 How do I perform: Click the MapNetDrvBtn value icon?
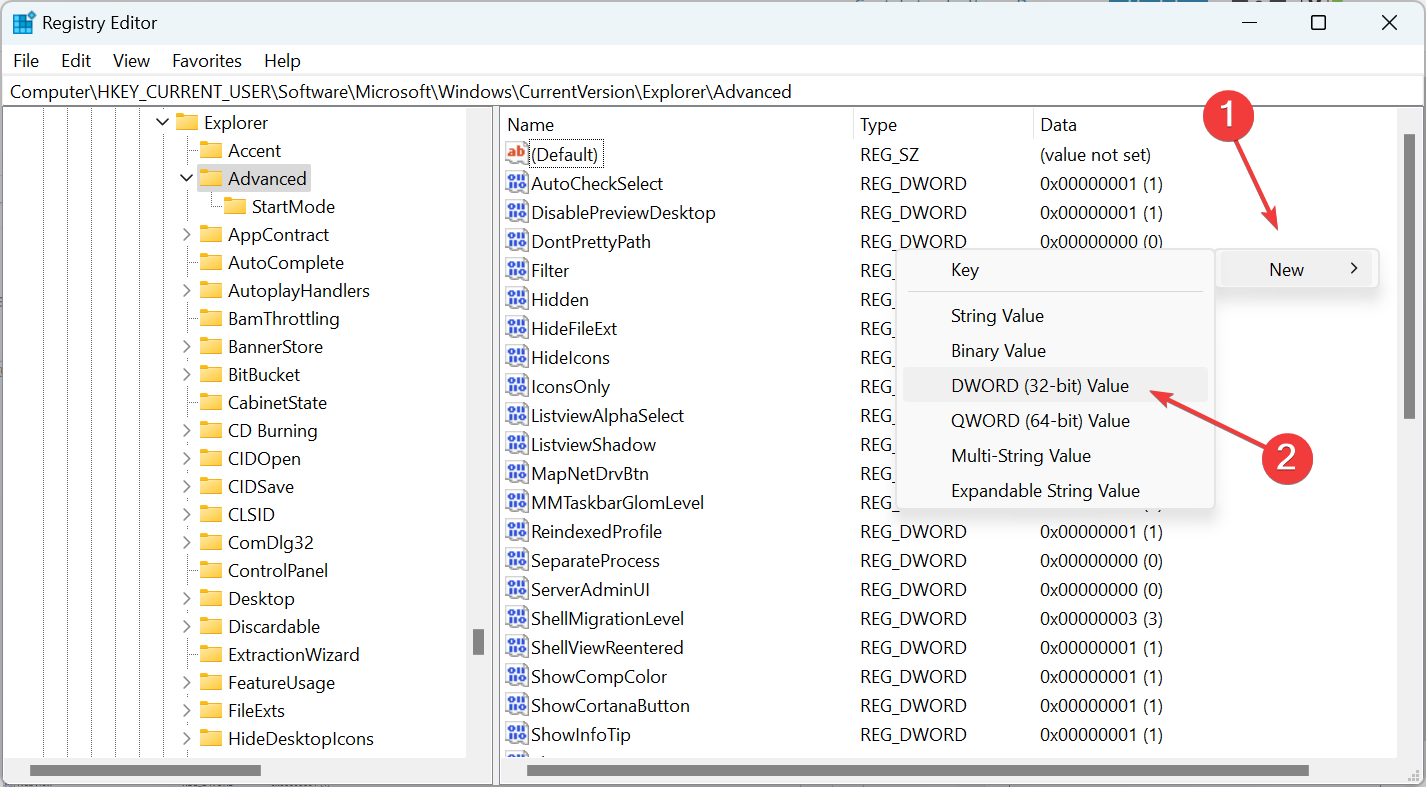pyautogui.click(x=517, y=473)
